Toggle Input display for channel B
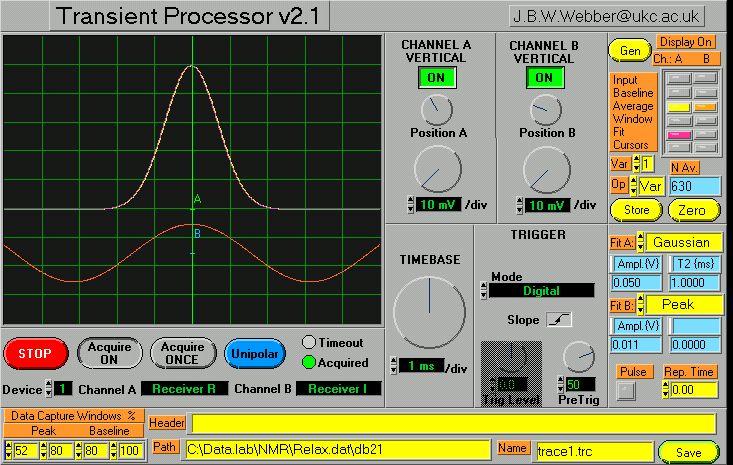This screenshot has width=733, height=465. (x=705, y=78)
